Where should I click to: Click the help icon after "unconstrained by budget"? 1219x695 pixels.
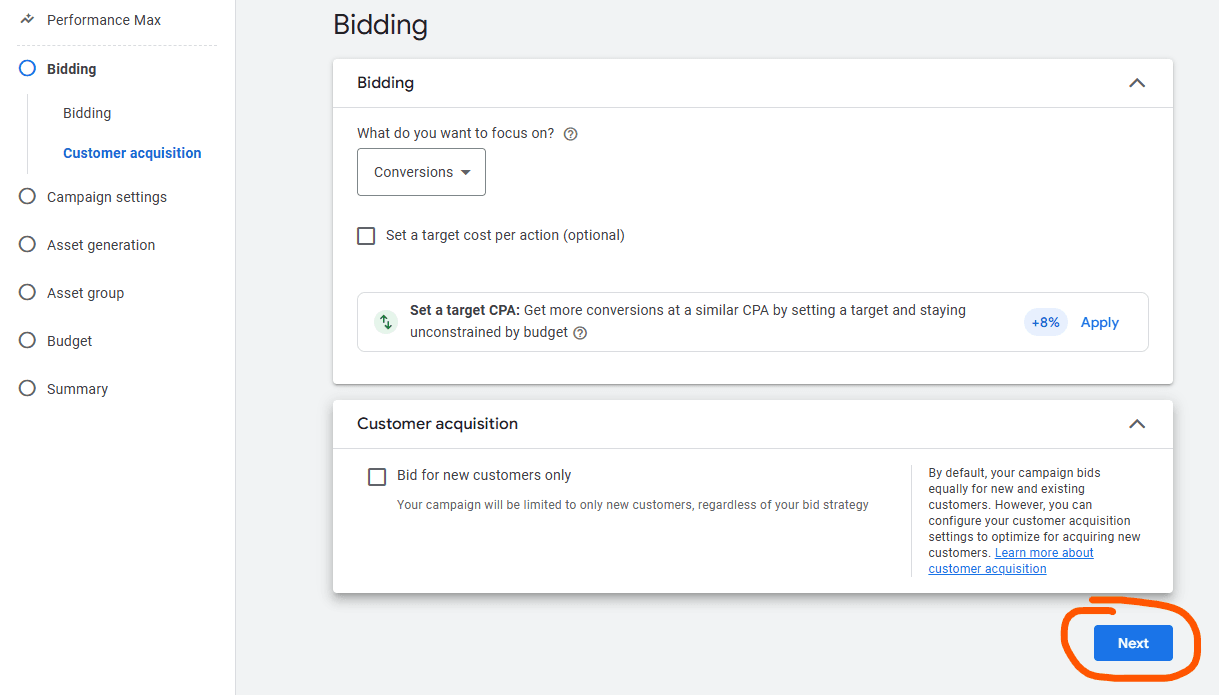[x=581, y=333]
